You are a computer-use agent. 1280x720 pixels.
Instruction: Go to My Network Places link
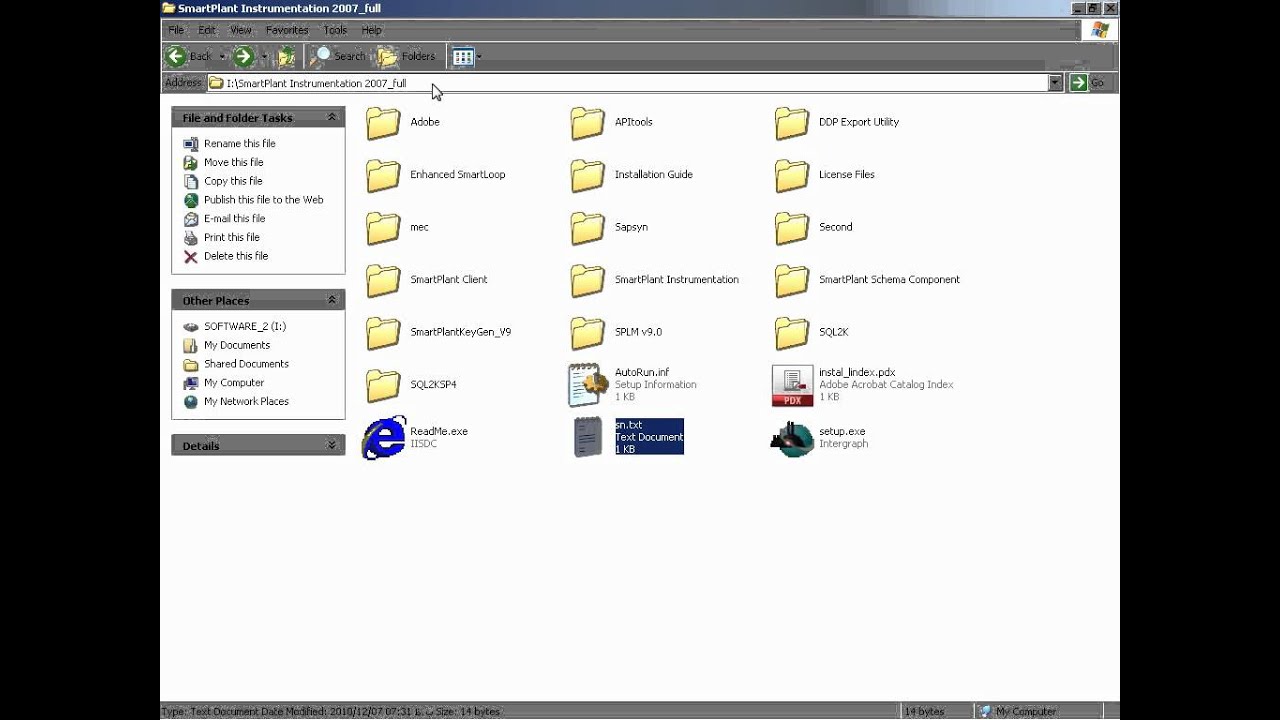click(x=246, y=402)
